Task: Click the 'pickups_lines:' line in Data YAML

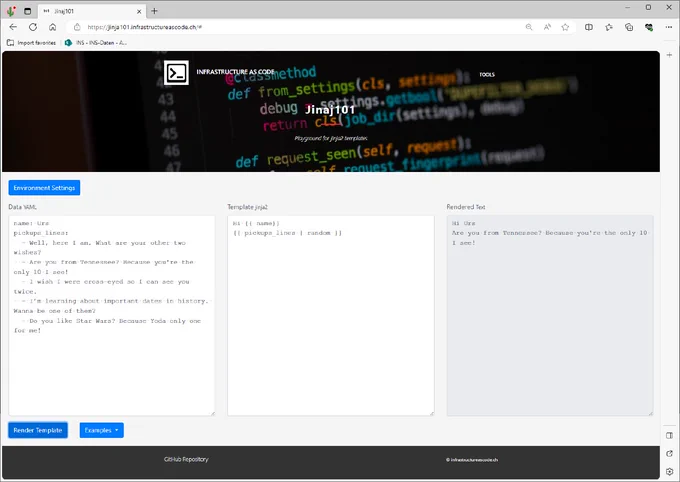Action: point(41,233)
